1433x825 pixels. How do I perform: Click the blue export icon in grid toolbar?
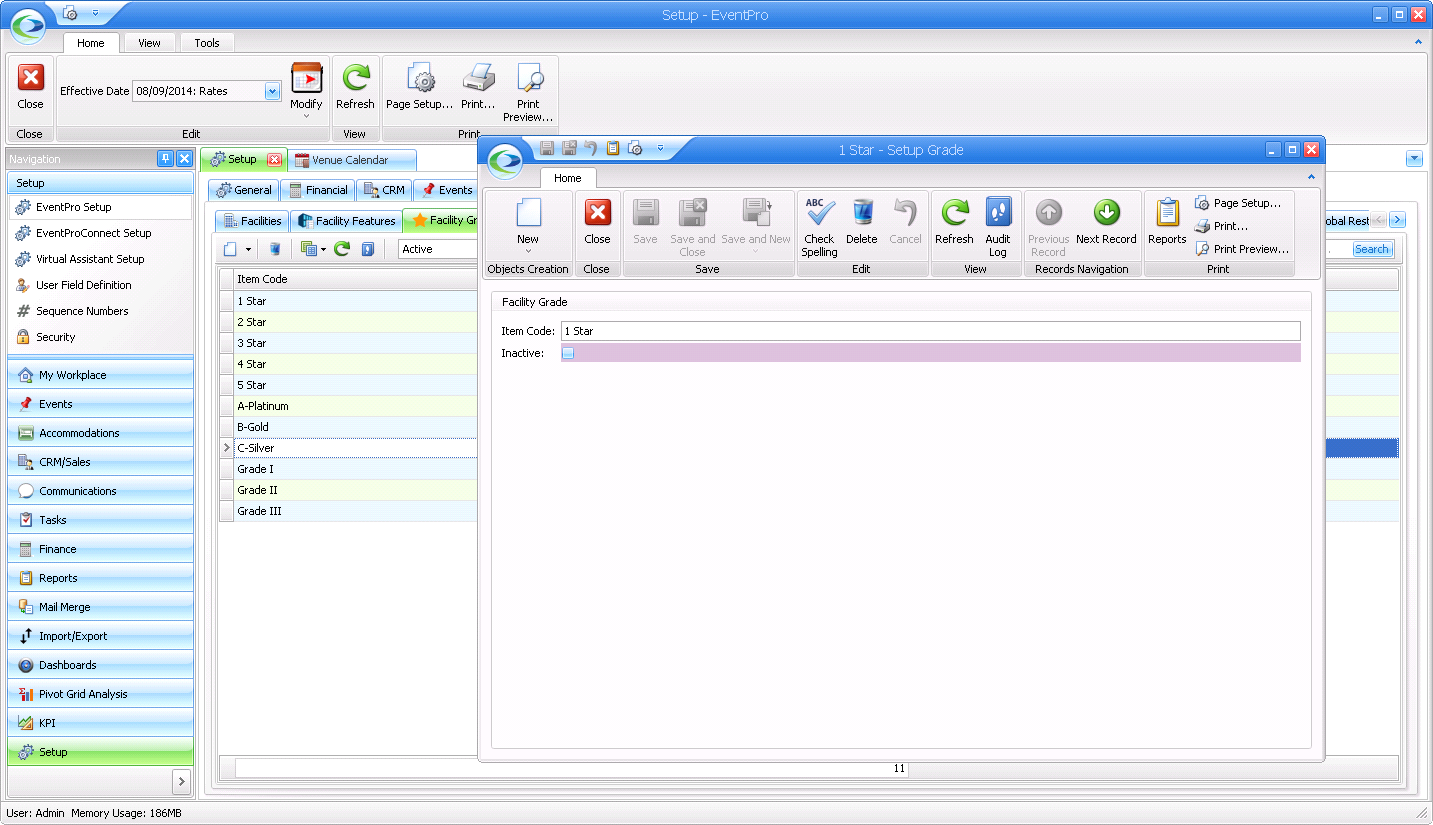(x=367, y=249)
